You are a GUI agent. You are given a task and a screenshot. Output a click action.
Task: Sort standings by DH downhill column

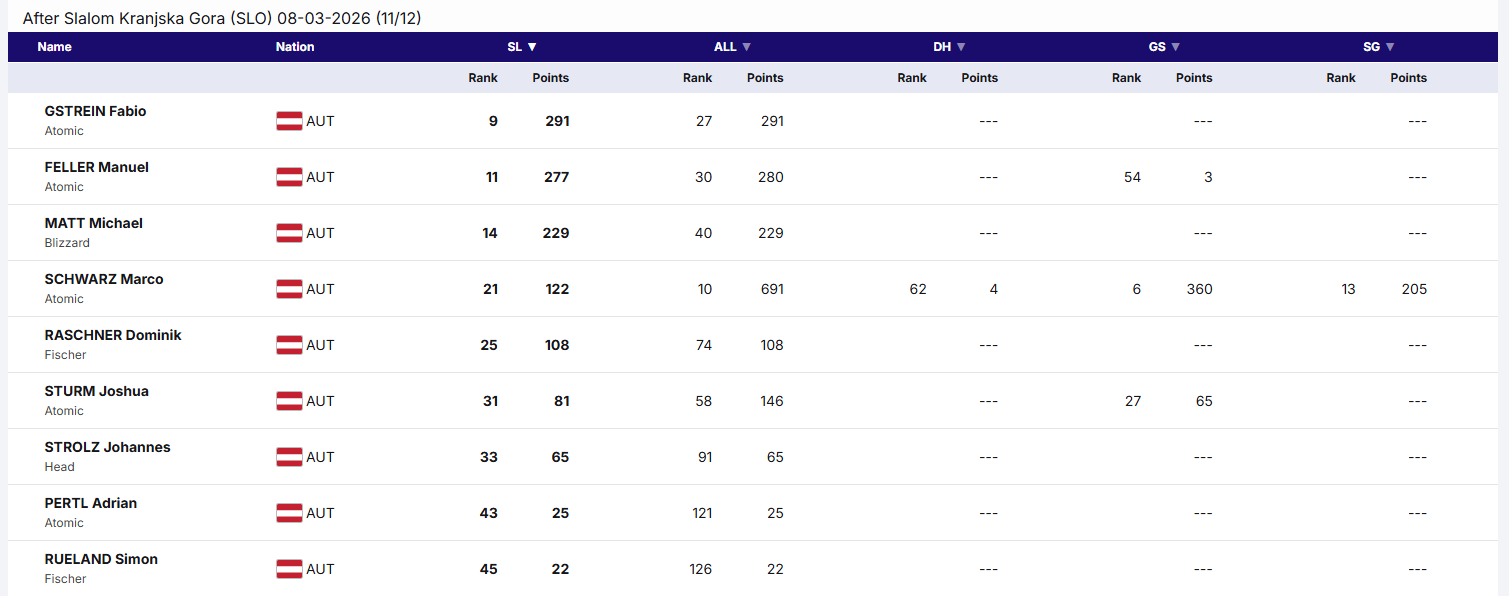tap(949, 47)
